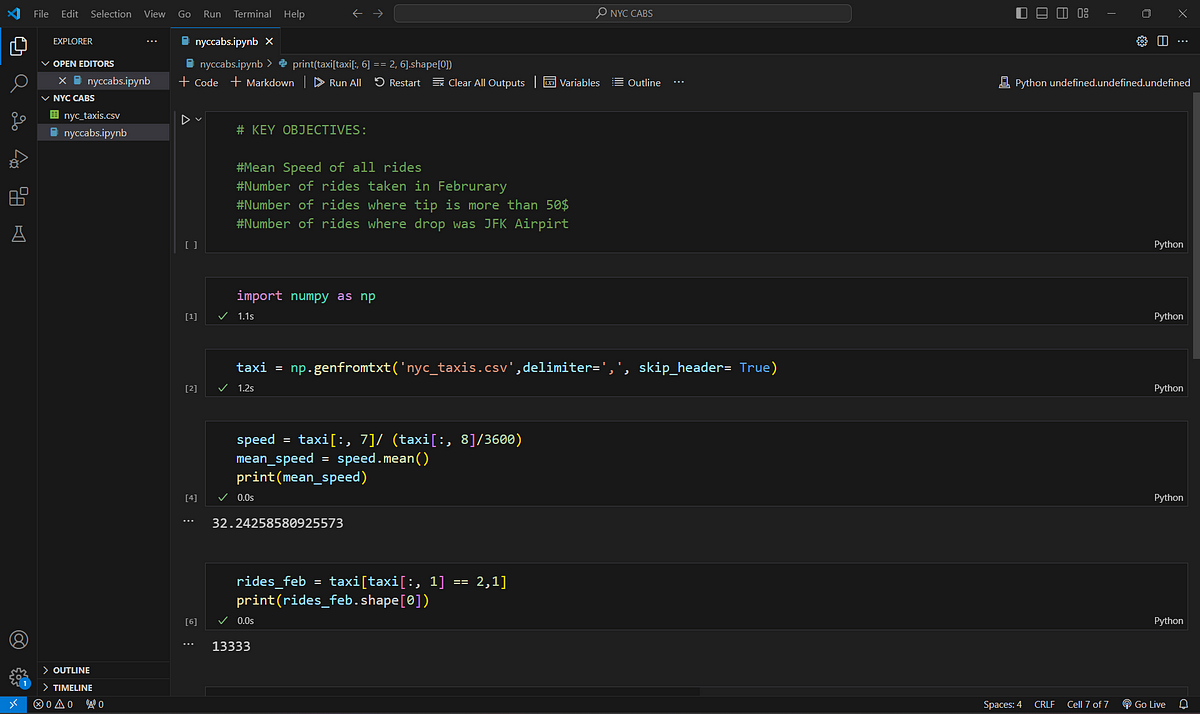The height and width of the screenshot is (714, 1200).
Task: Open the notebook Outline button
Action: click(x=636, y=82)
